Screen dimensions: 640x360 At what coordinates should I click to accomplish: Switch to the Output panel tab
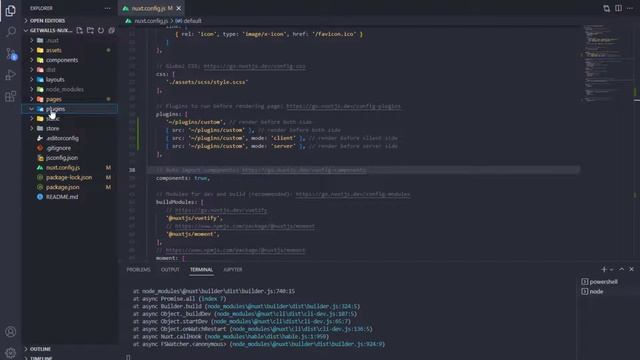tap(170, 269)
